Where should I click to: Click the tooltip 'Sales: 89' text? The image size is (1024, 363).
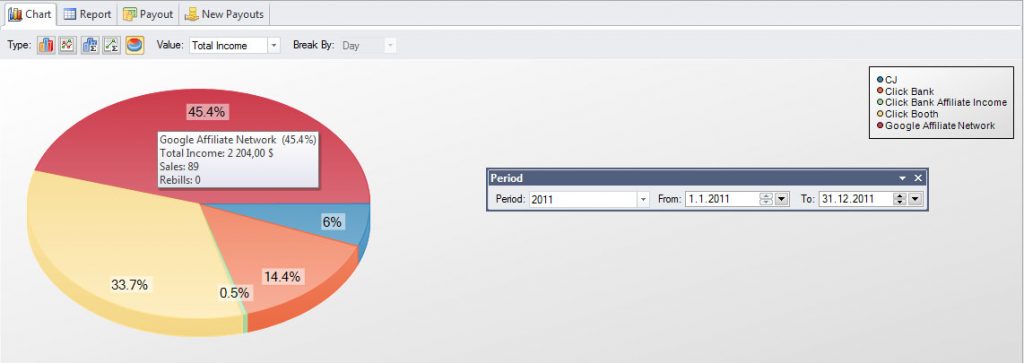pos(179,166)
